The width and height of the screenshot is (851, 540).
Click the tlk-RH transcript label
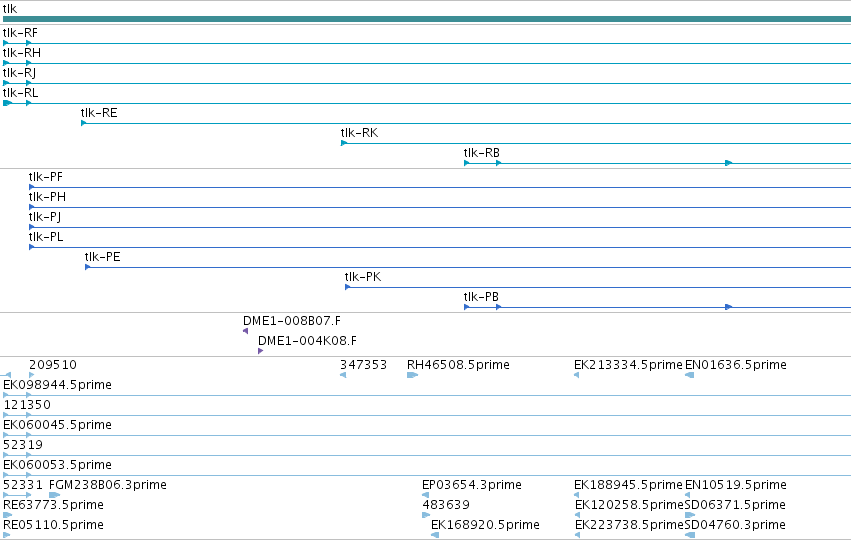22,53
